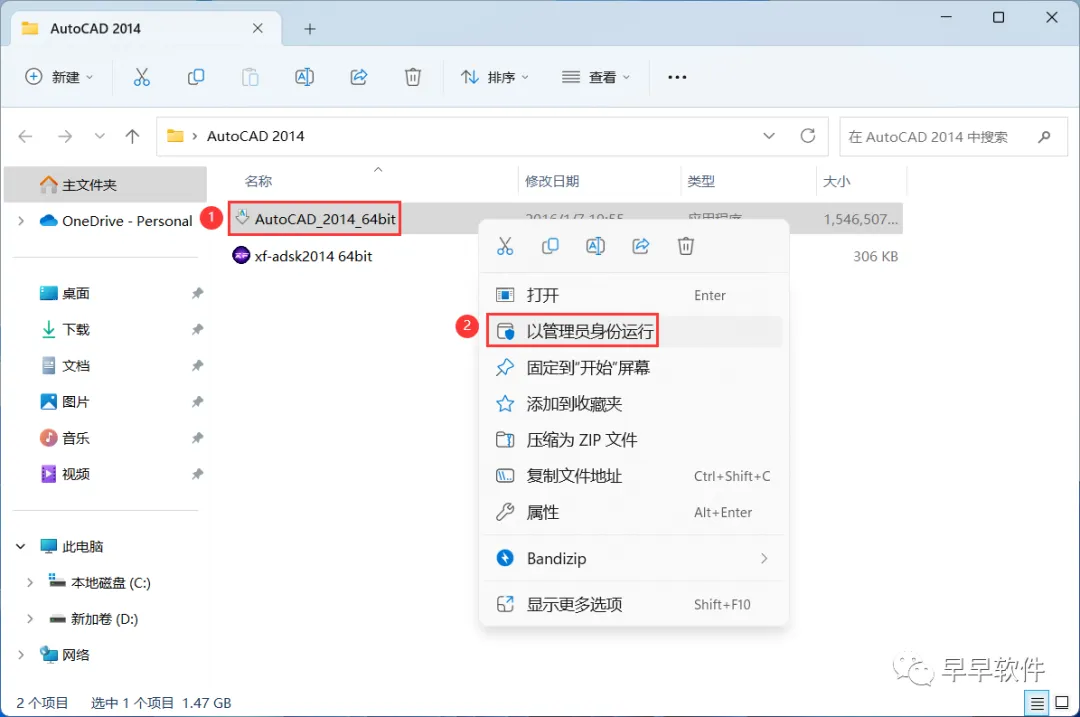Open the Bandizip submenu
The image size is (1080, 717).
click(634, 559)
